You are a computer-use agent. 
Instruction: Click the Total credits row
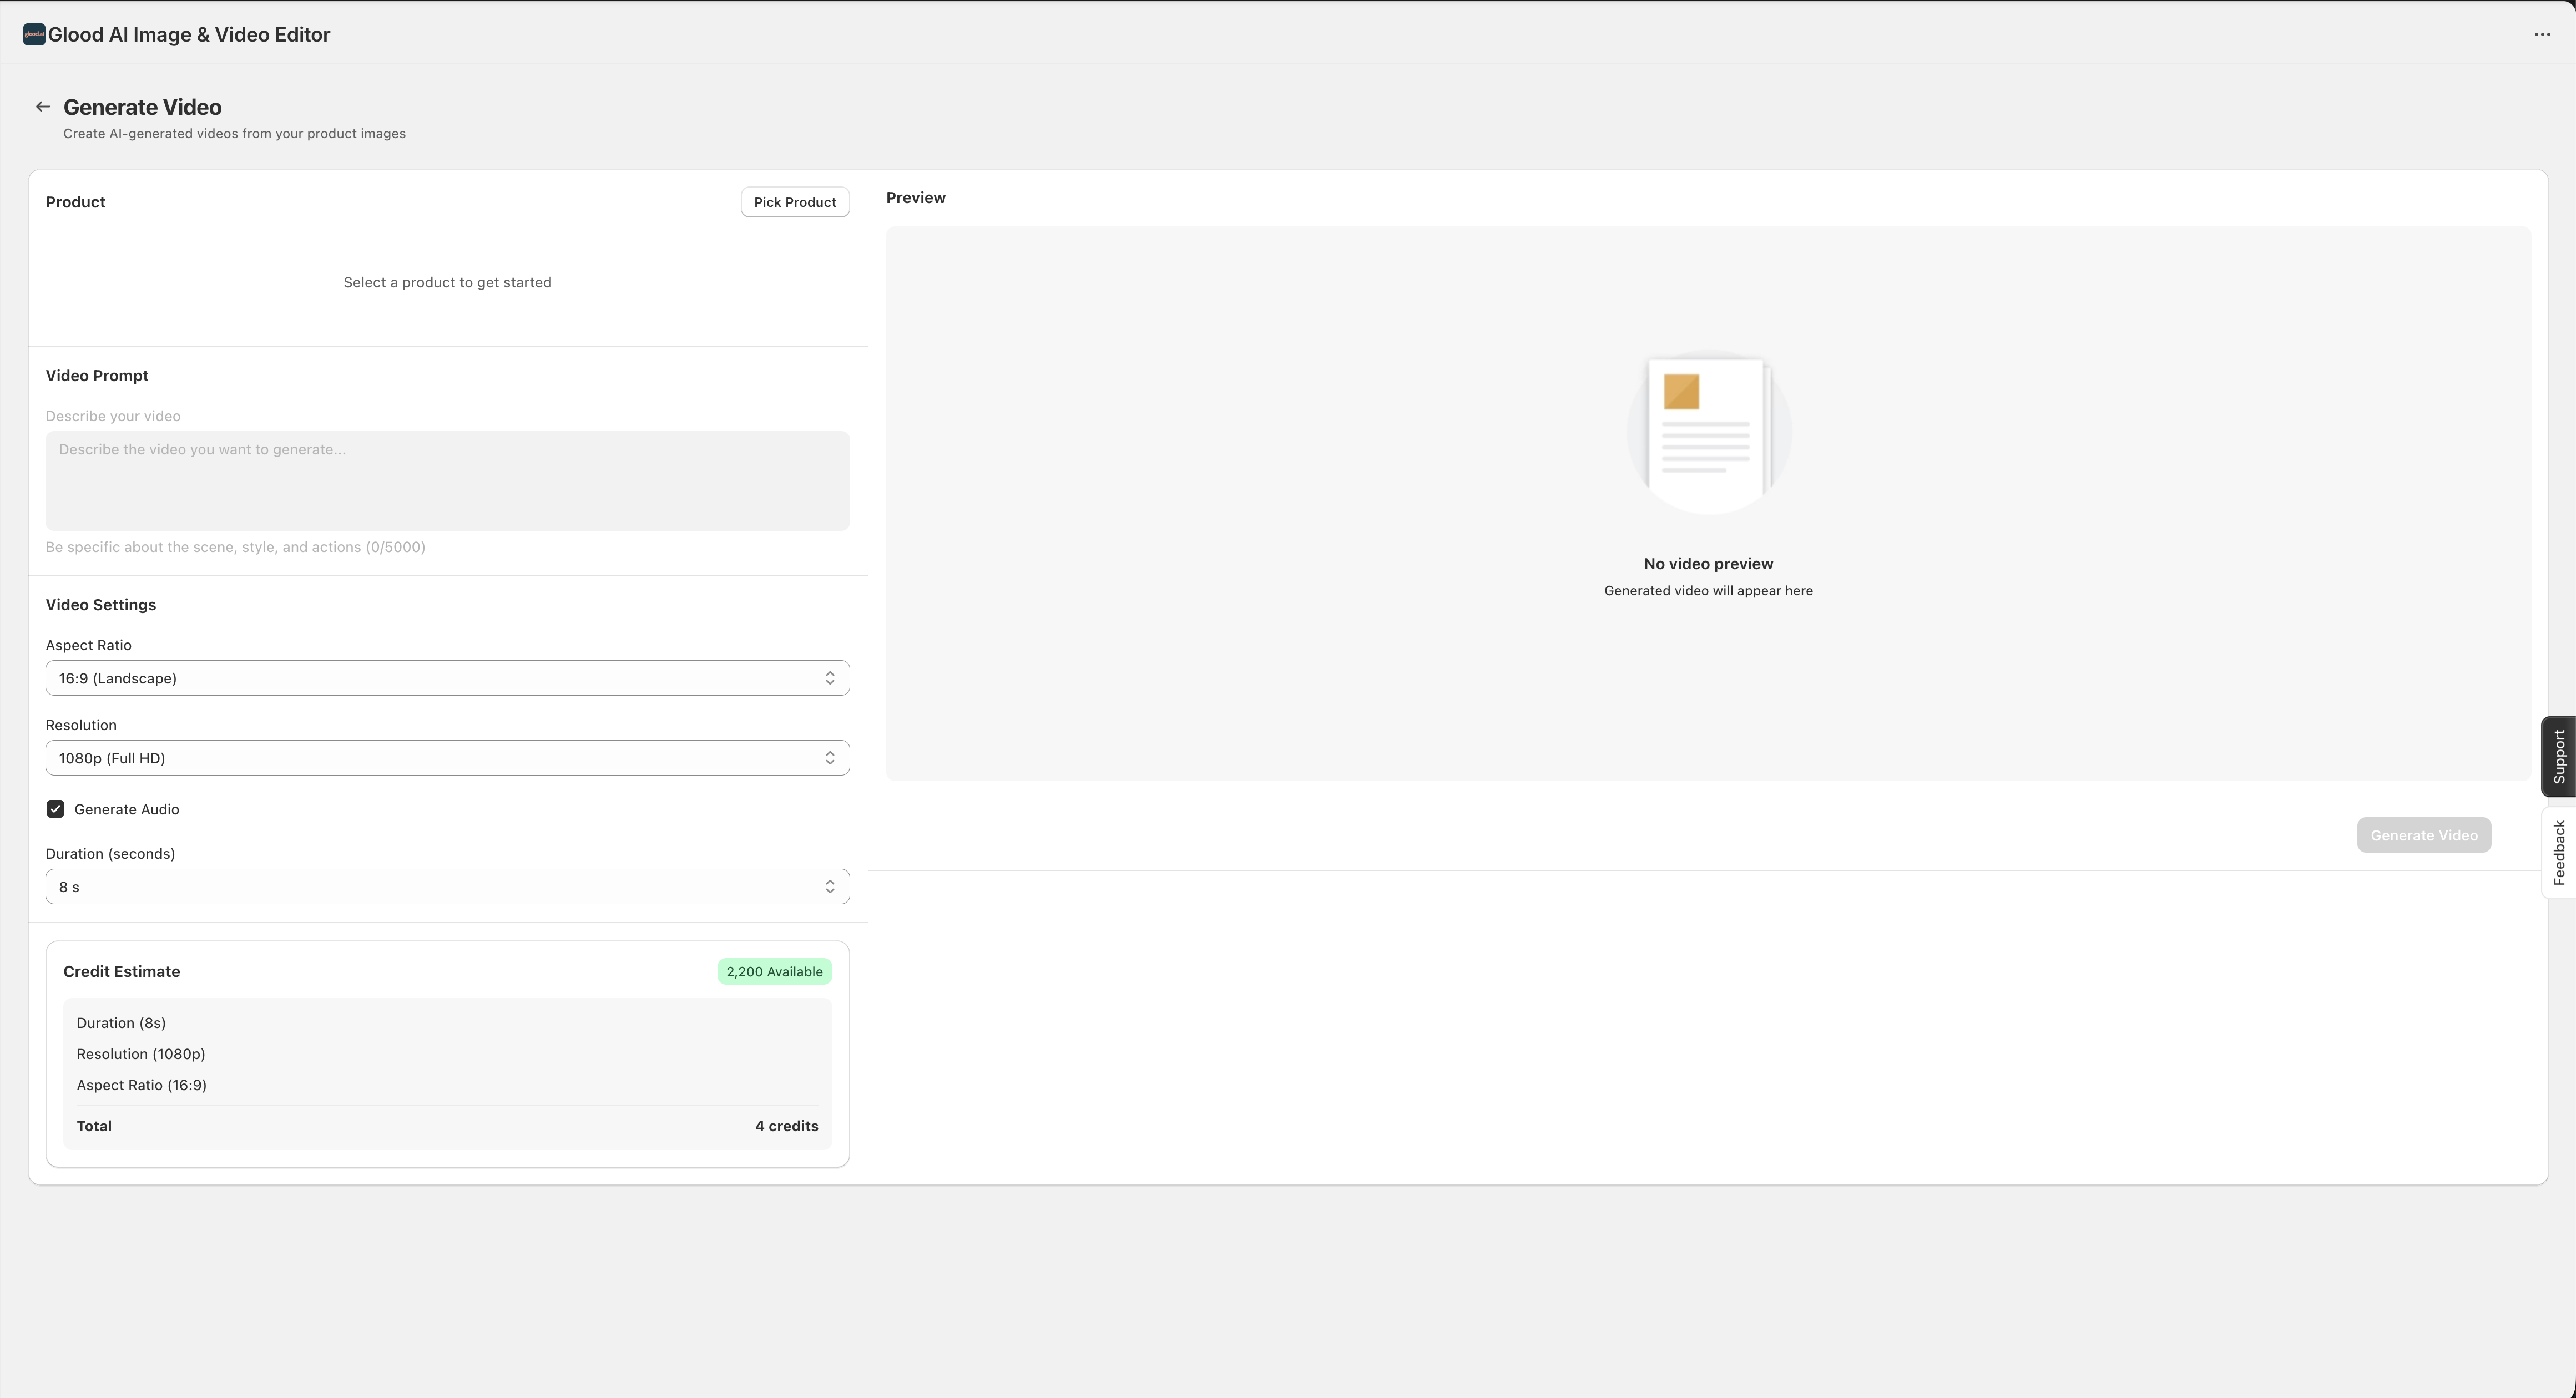pyautogui.click(x=447, y=1125)
